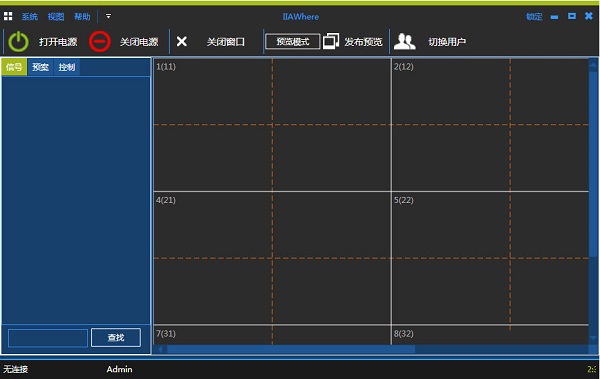Click the 发布预览 label
The image size is (600, 379).
pos(364,42)
